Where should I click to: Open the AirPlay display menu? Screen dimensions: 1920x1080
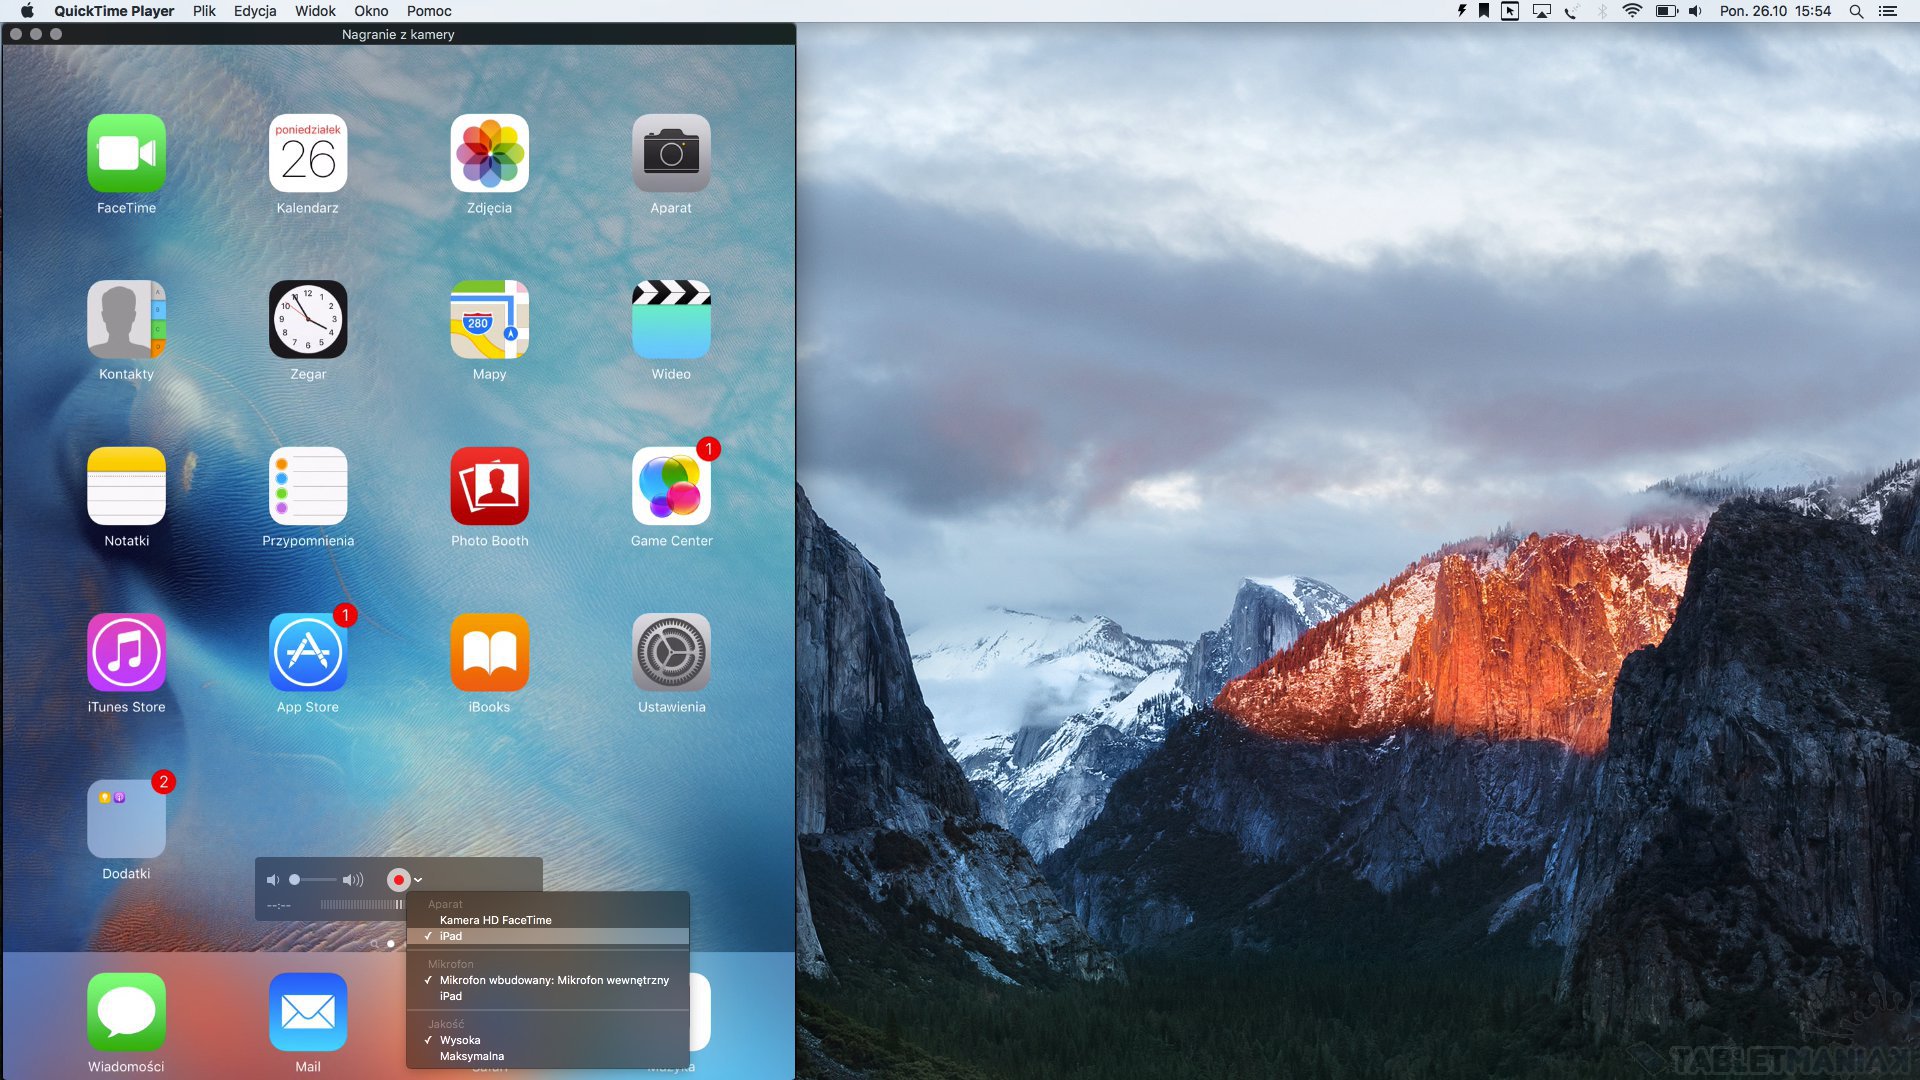click(x=1542, y=11)
